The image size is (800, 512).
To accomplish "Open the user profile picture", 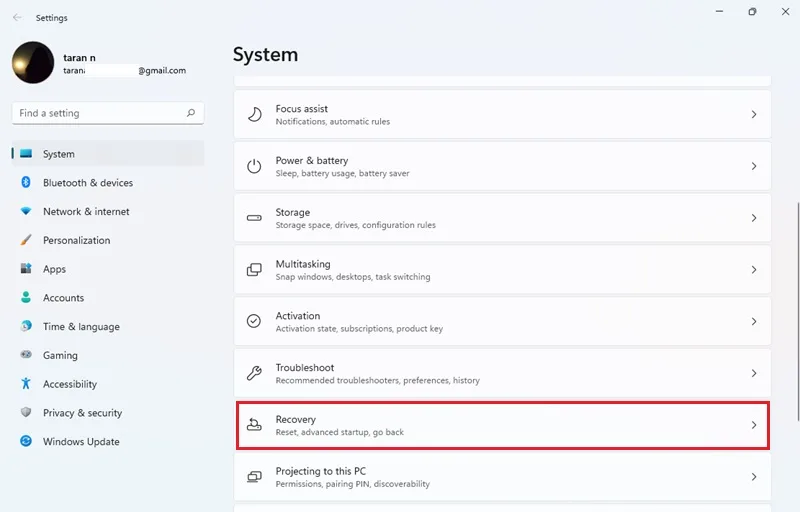I will coord(33,63).
